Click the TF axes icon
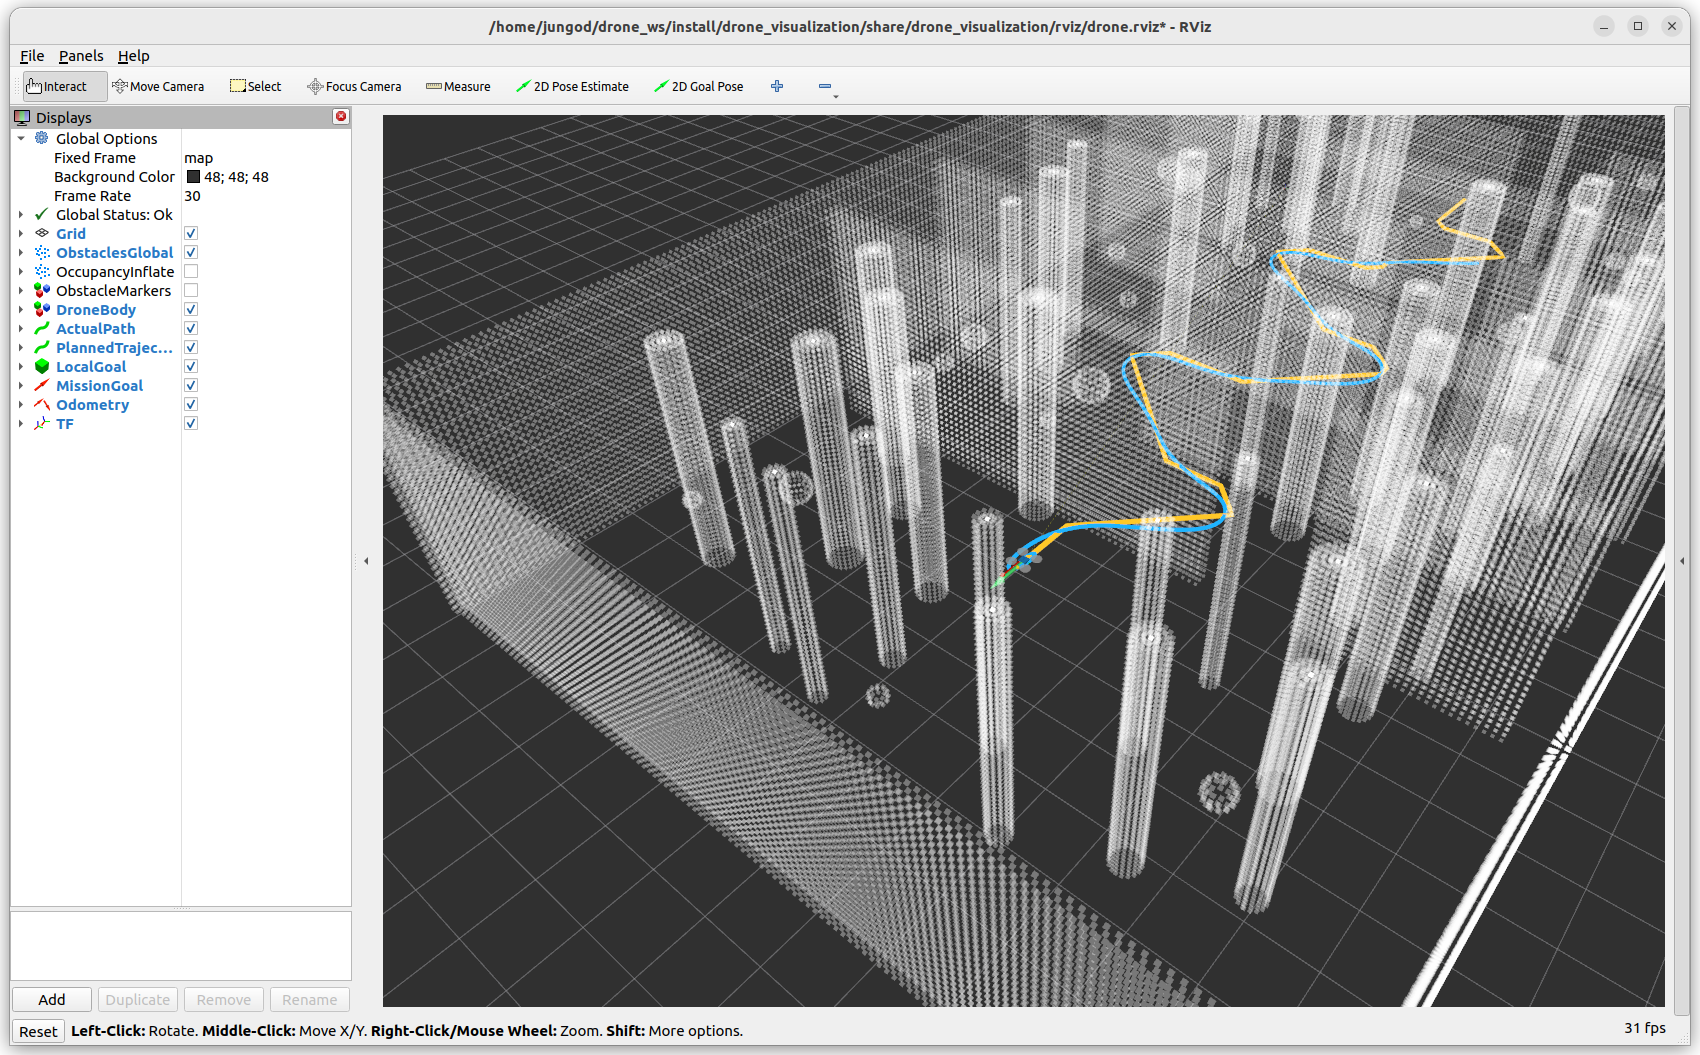This screenshot has width=1700, height=1055. [42, 423]
